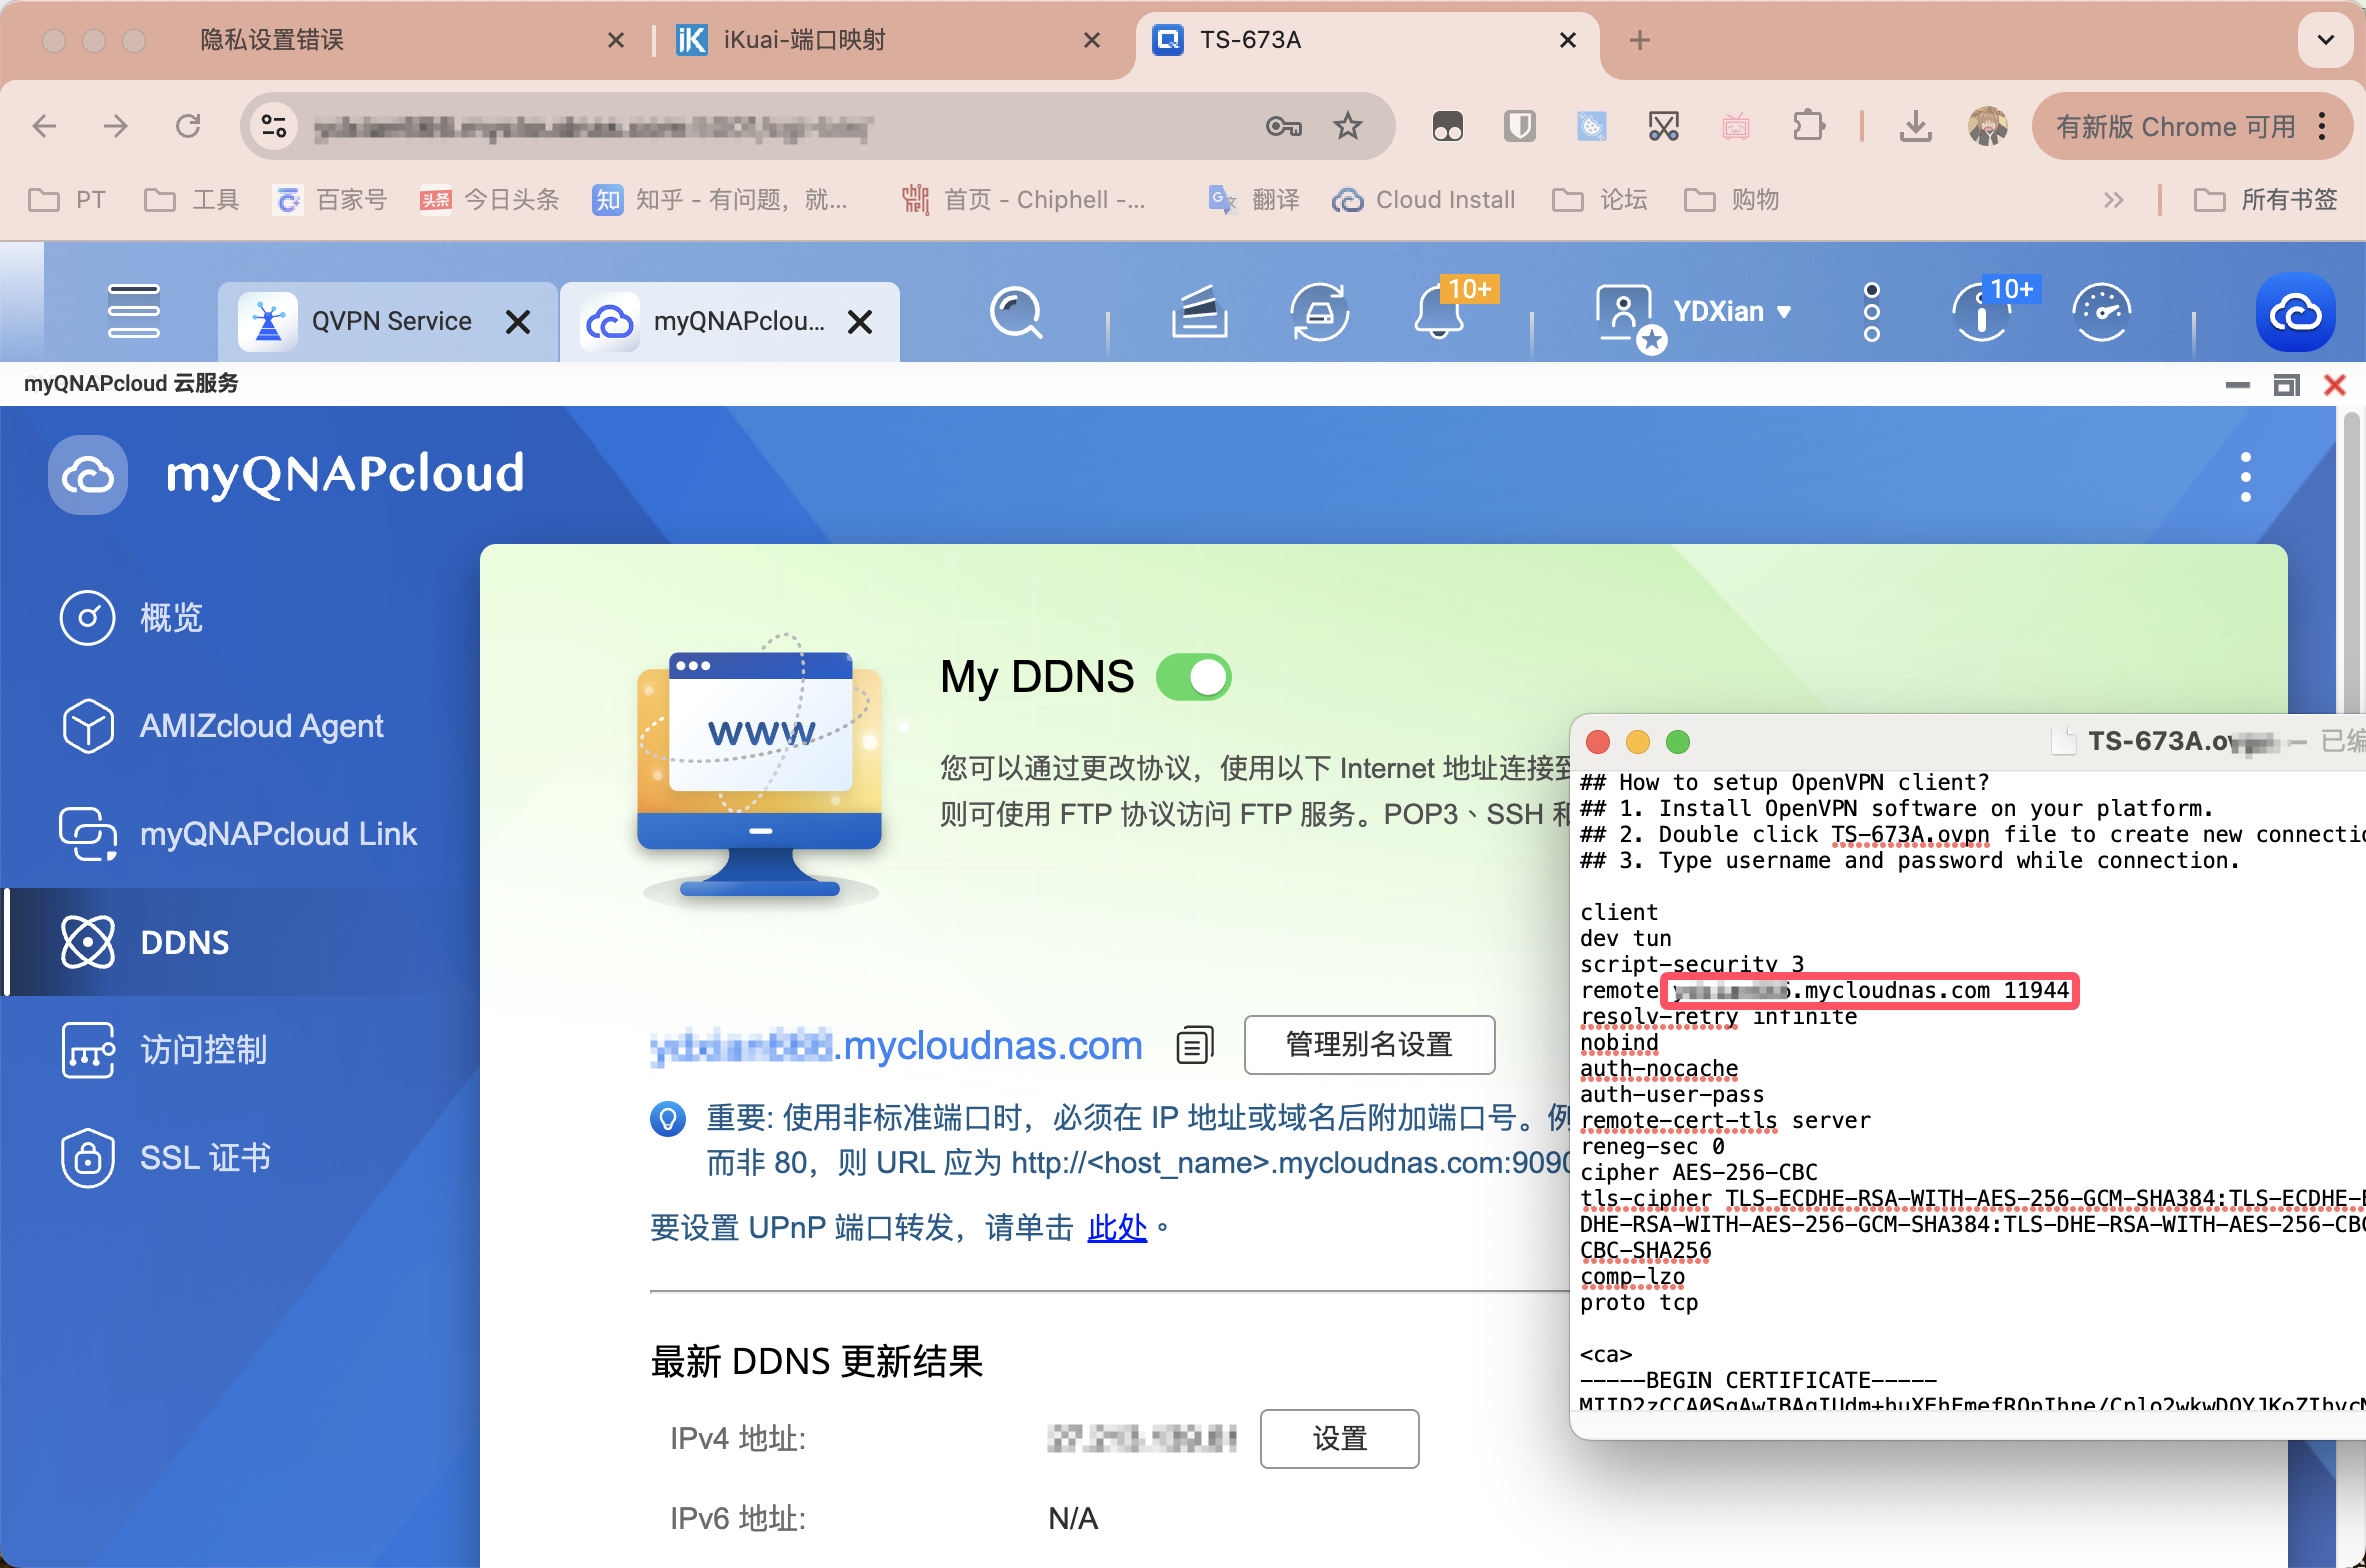
Task: Select DDNS in the sidebar
Action: pyautogui.click(x=240, y=942)
